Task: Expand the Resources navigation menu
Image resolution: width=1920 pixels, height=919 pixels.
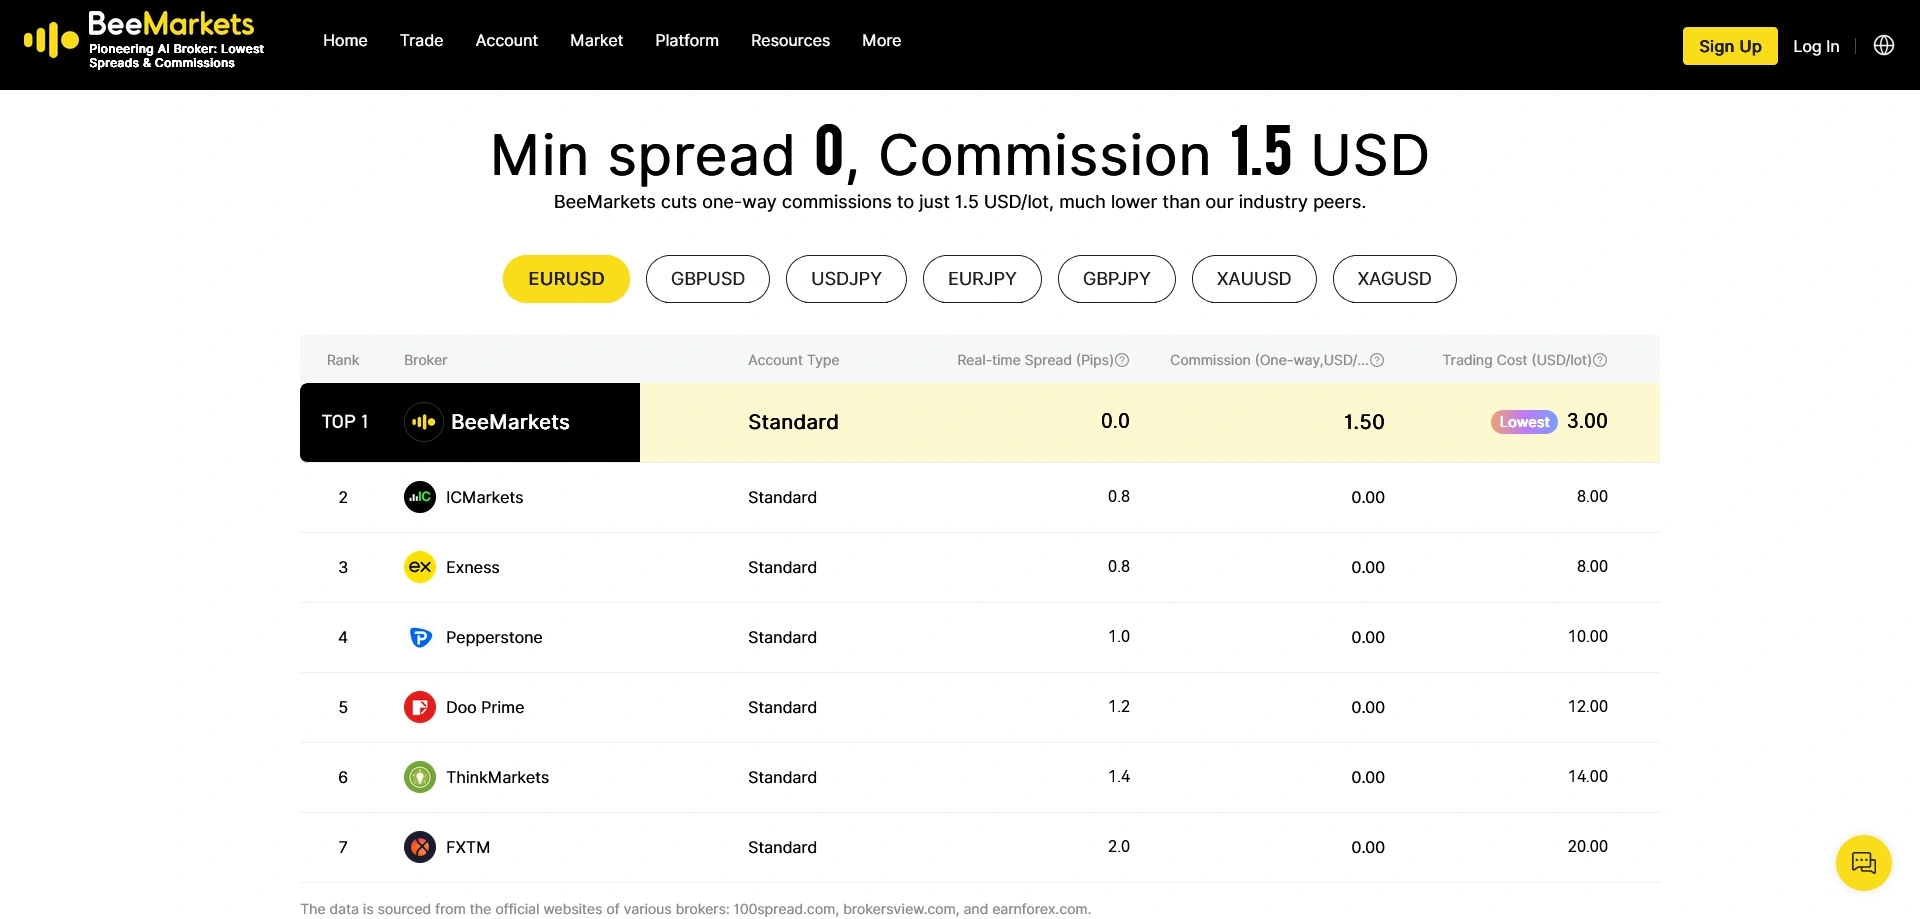Action: (x=790, y=41)
